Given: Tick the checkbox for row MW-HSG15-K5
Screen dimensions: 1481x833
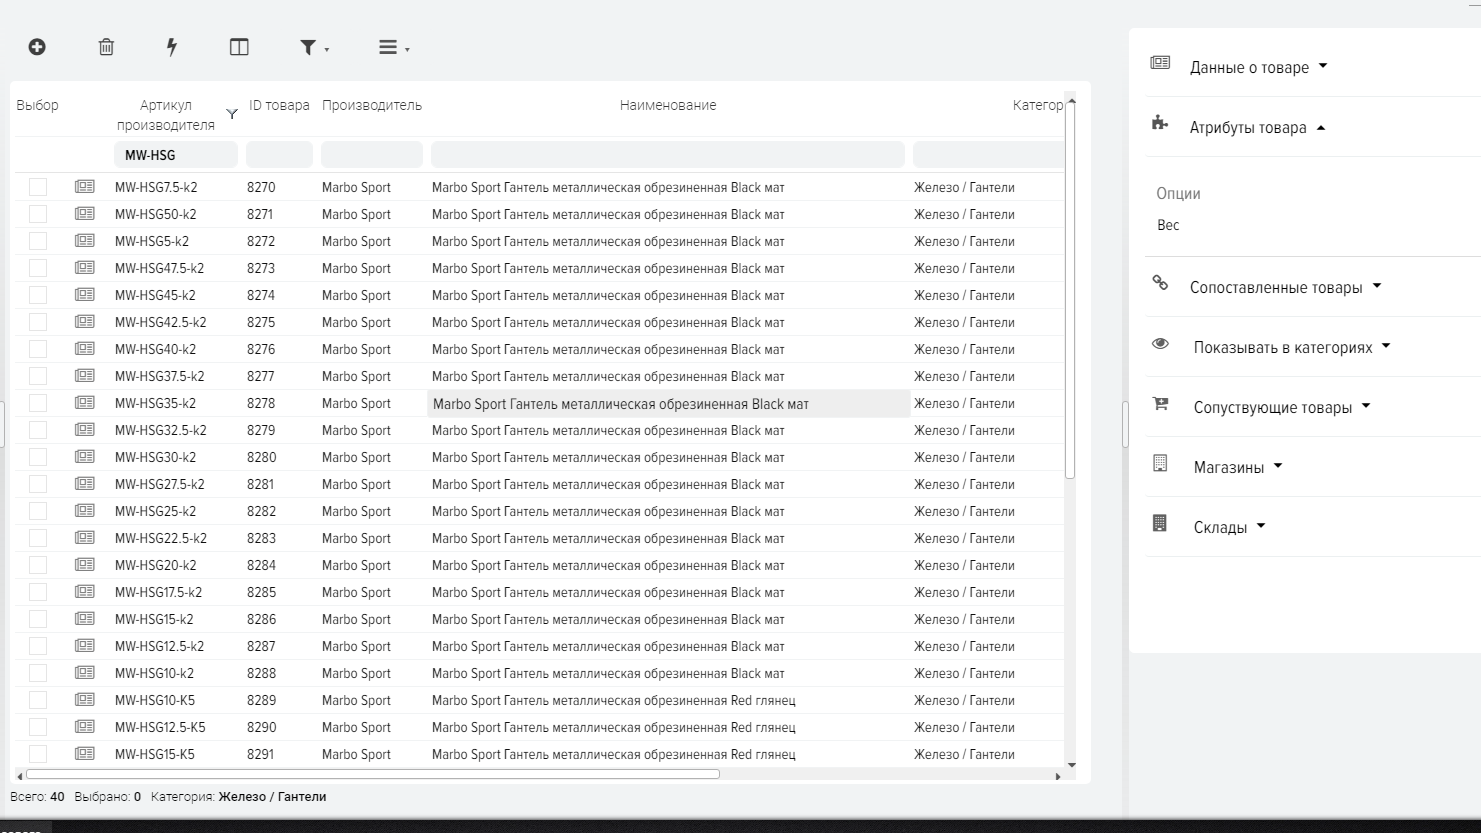Looking at the screenshot, I should point(38,754).
